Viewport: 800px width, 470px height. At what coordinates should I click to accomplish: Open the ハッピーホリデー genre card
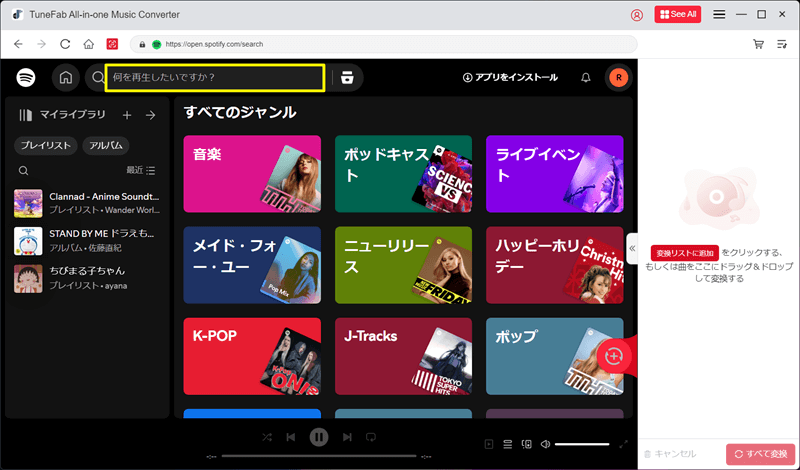click(x=555, y=265)
